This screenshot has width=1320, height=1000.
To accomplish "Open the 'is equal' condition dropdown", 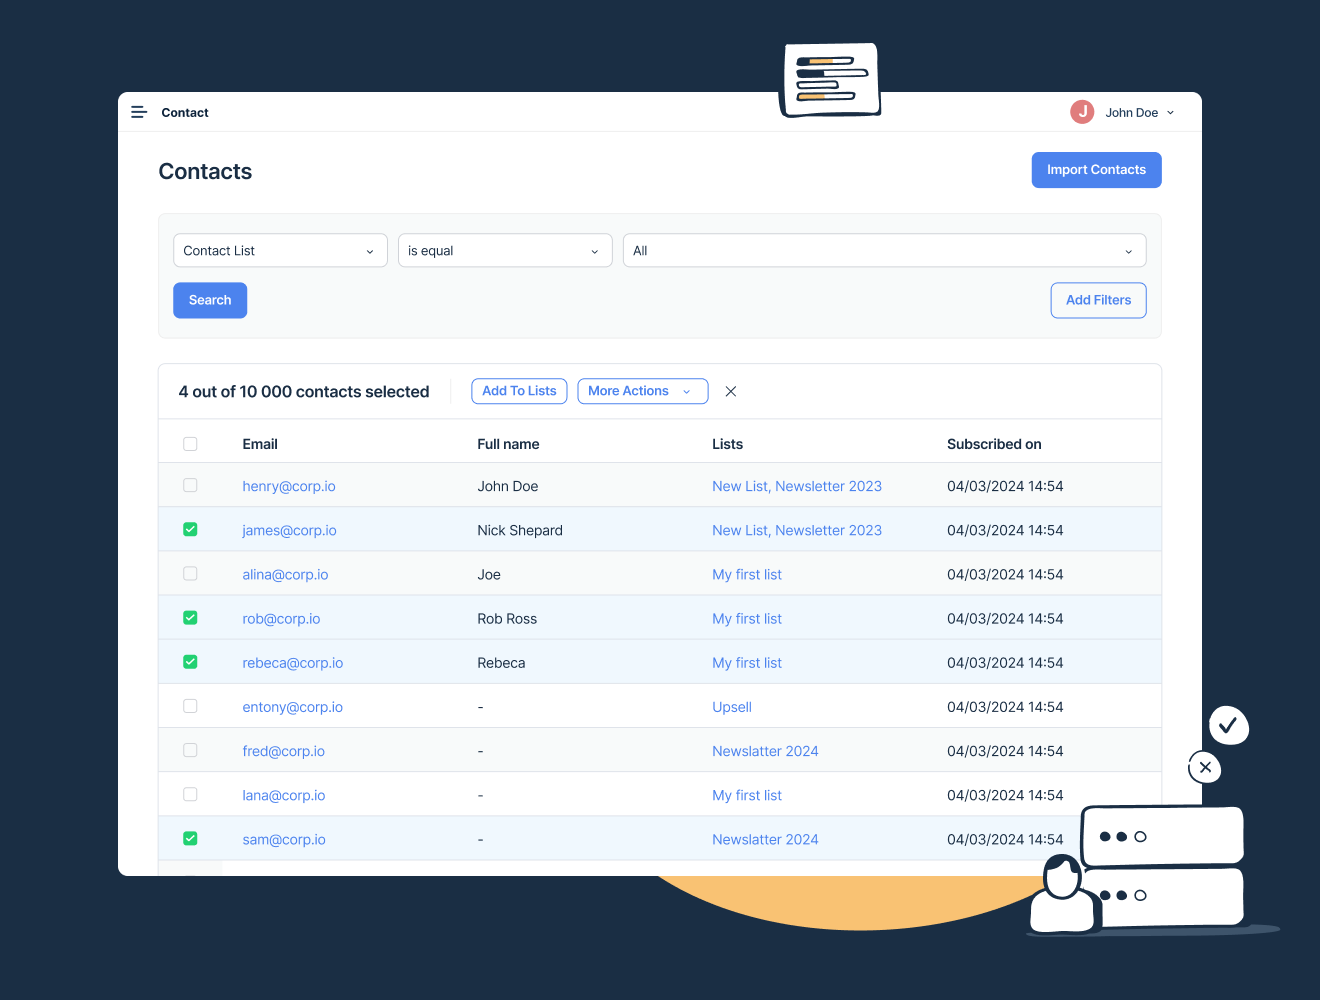I will (x=505, y=251).
